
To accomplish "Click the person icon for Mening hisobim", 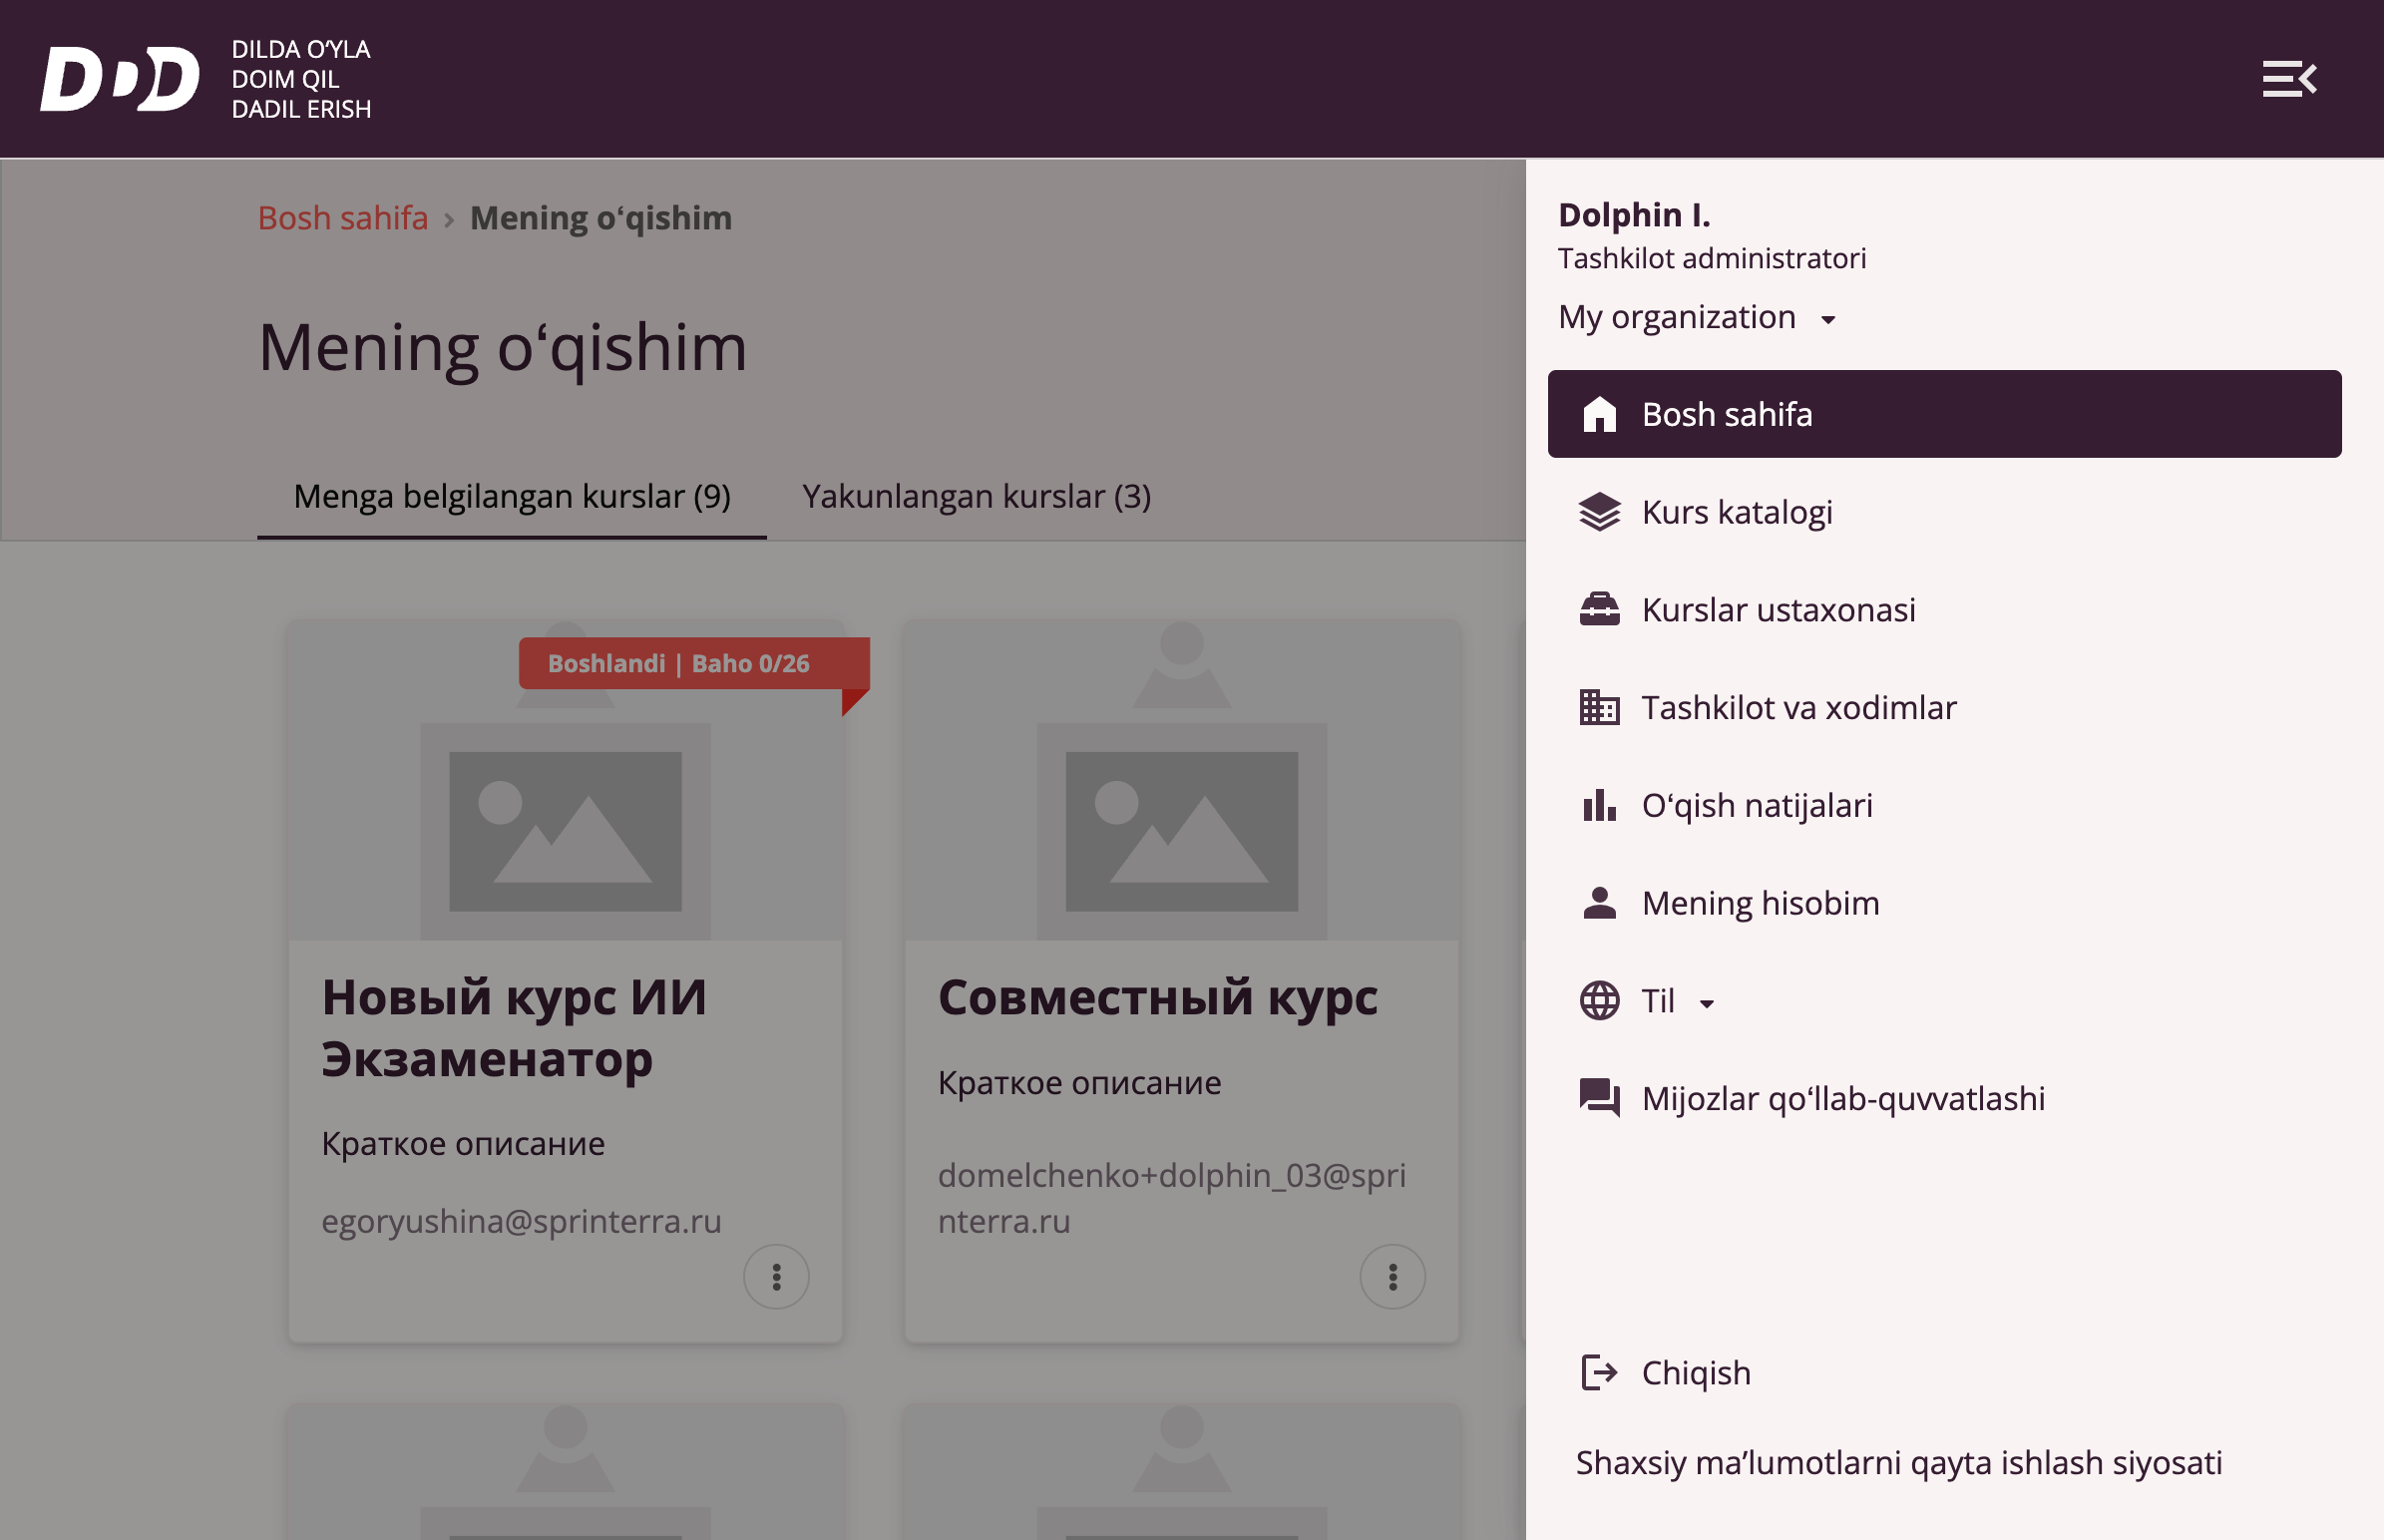I will [1599, 903].
